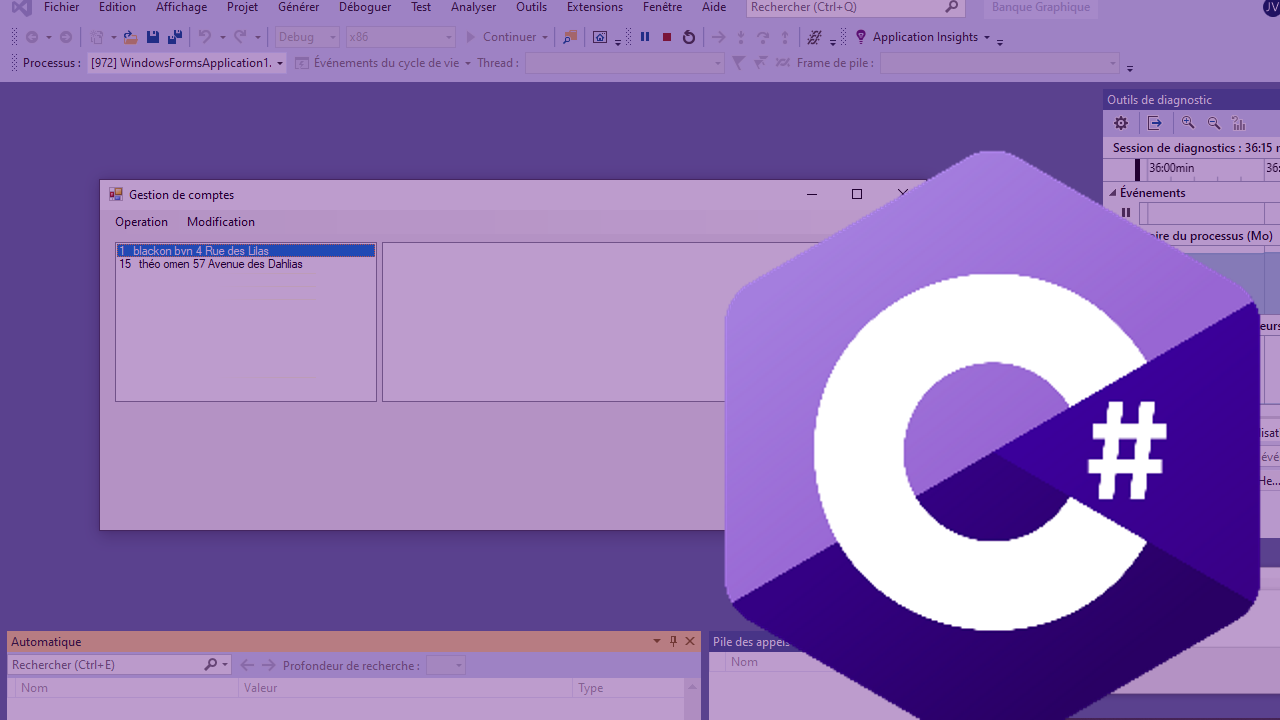
Task: Open the Extensions menu
Action: (x=595, y=7)
